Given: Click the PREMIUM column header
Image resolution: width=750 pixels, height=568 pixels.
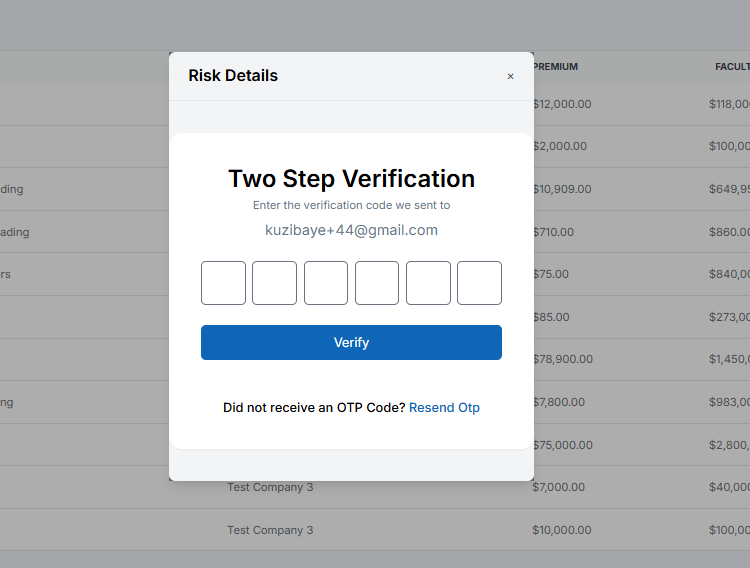Looking at the screenshot, I should coord(556,67).
